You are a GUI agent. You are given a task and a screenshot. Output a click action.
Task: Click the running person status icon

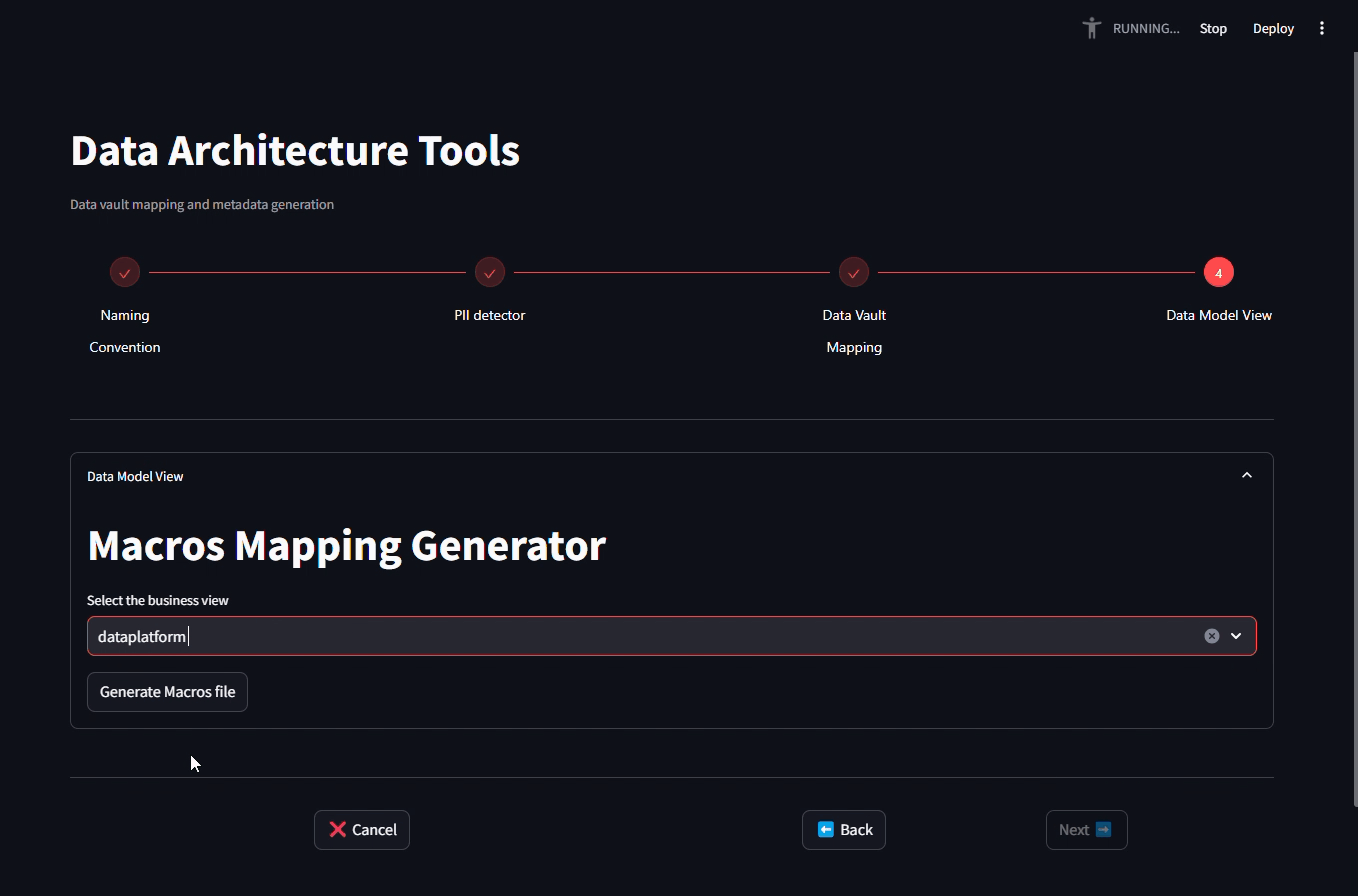pos(1091,27)
